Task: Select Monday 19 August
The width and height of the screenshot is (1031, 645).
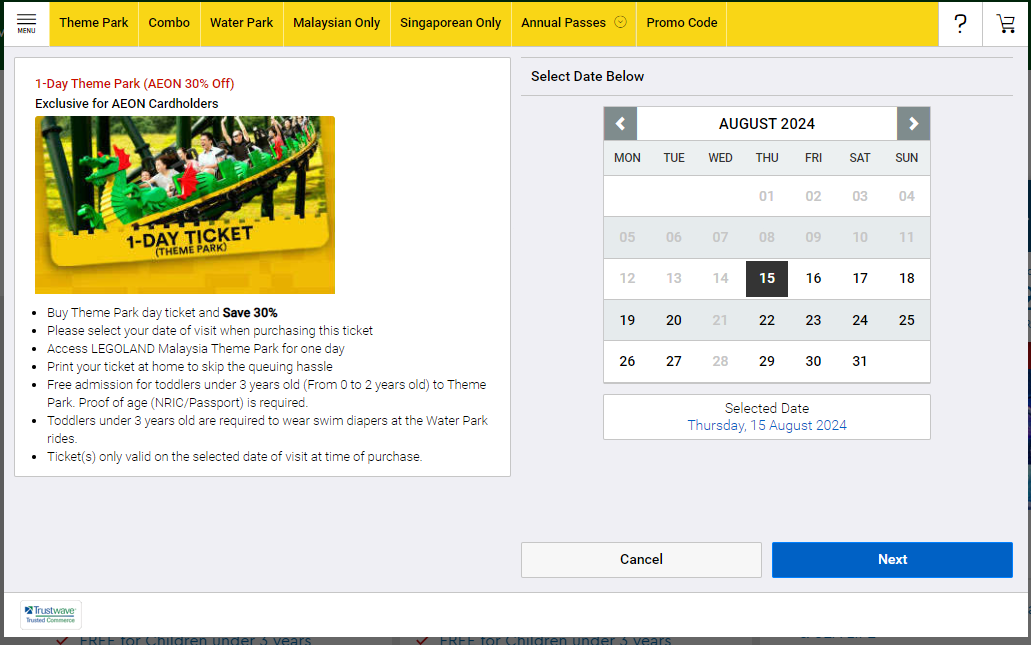Action: click(627, 320)
